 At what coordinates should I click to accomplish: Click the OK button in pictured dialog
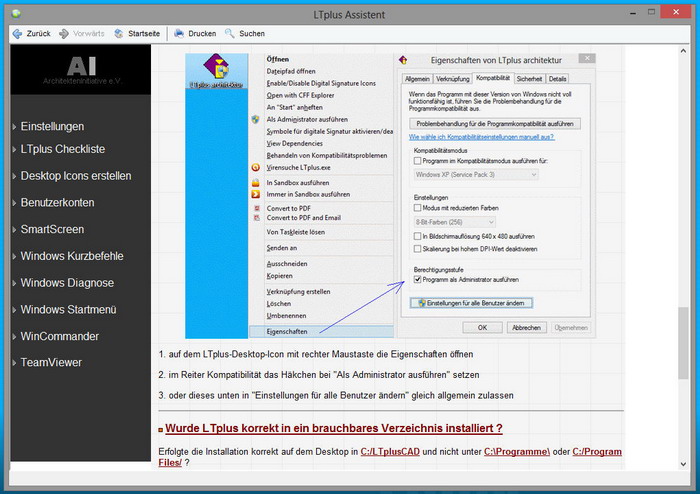tap(482, 328)
